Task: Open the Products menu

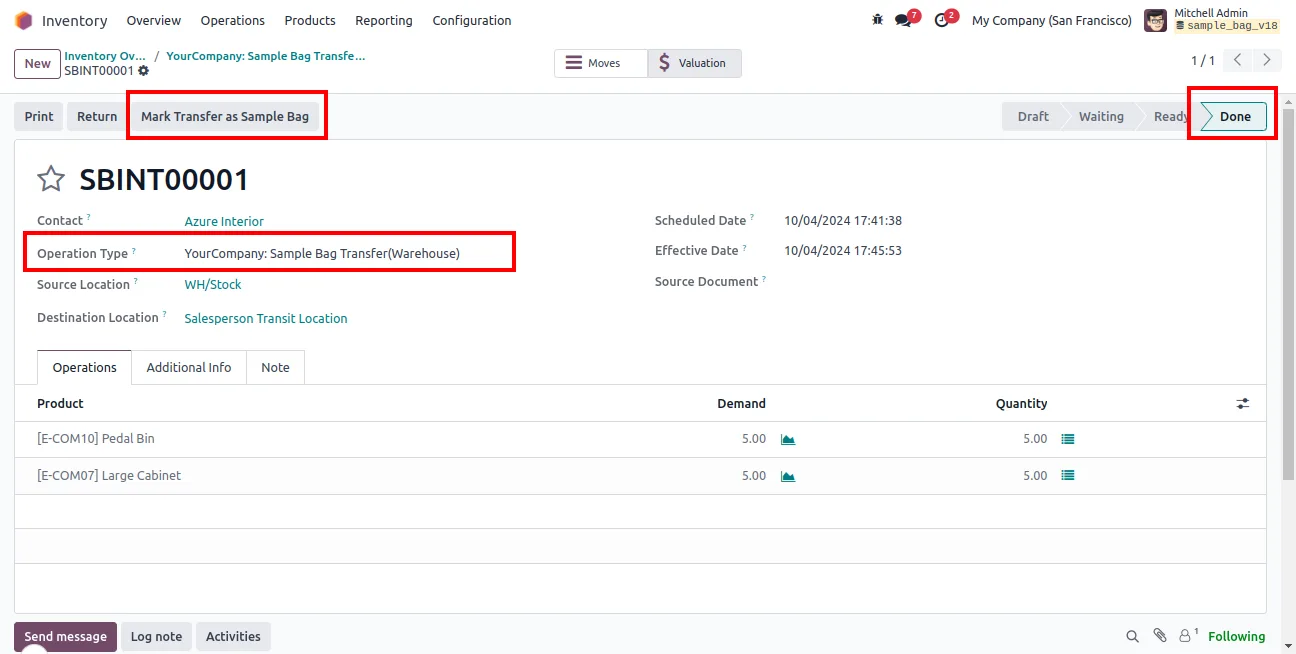Action: (310, 20)
